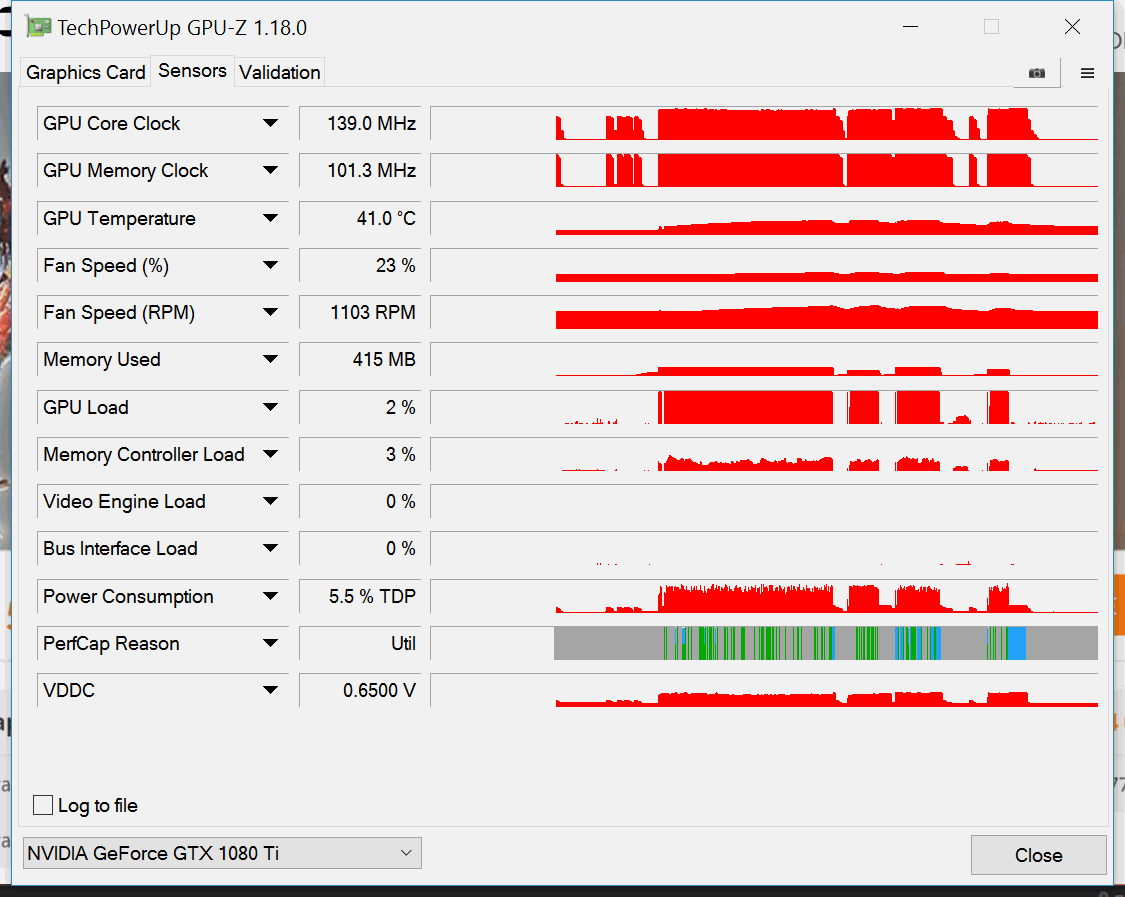Viewport: 1125px width, 897px height.
Task: Click the Close button at bottom right
Action: point(1038,855)
